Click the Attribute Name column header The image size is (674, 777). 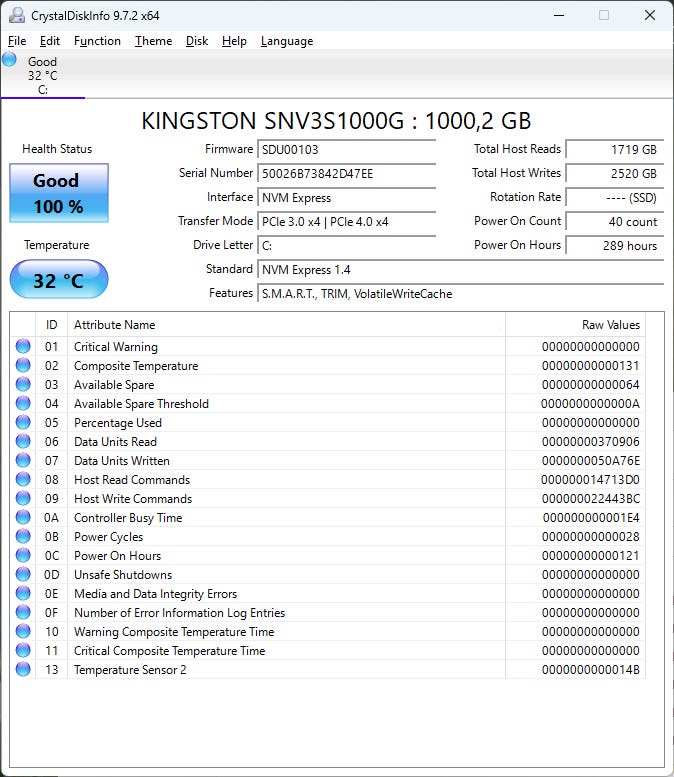[286, 325]
